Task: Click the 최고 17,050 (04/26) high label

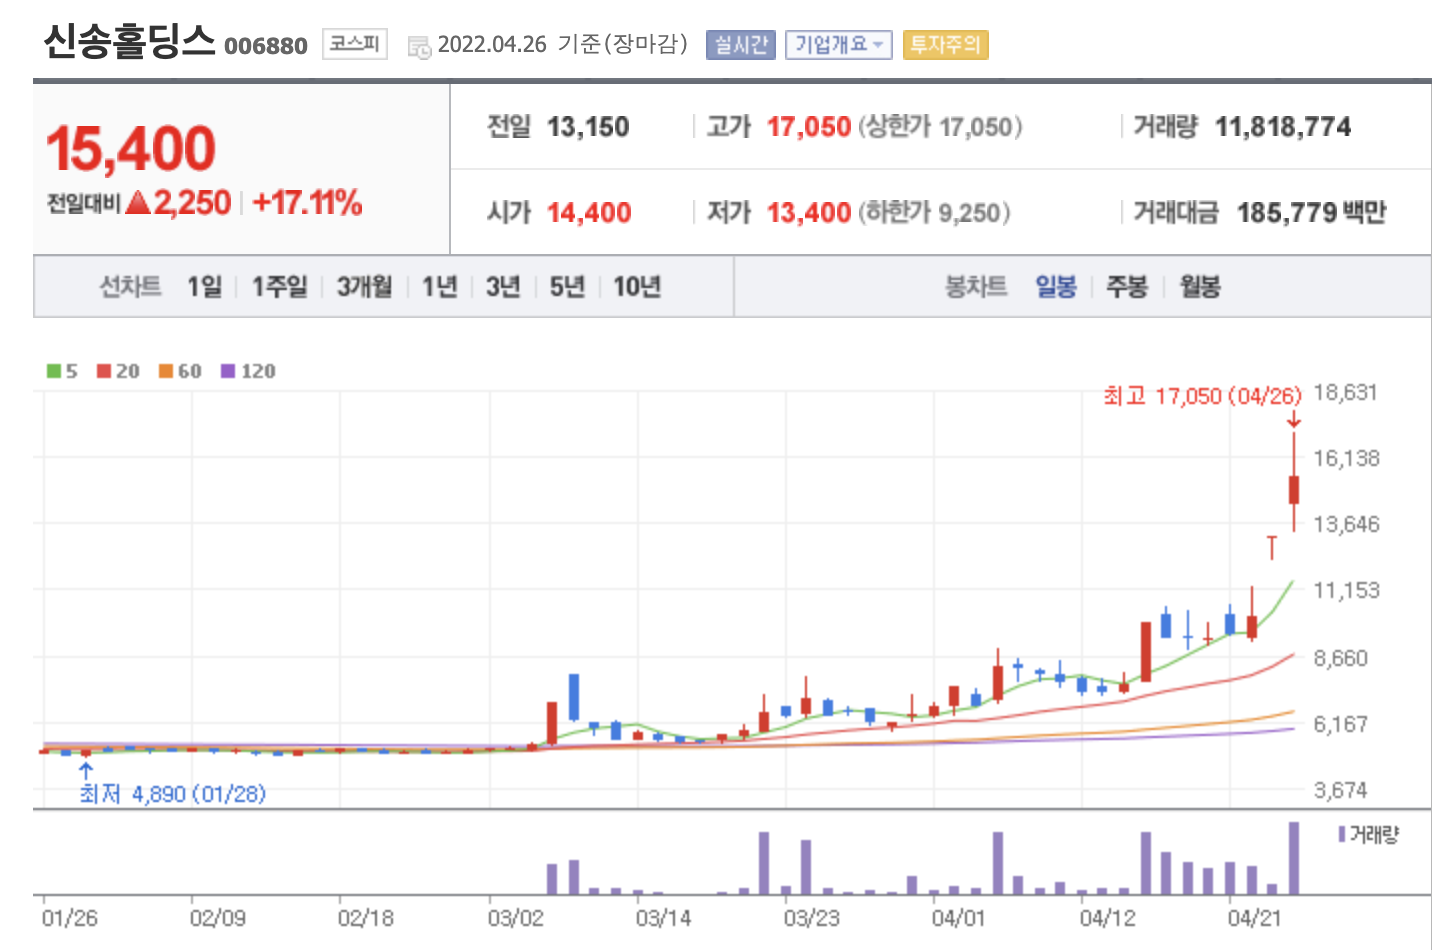Action: click(1202, 396)
